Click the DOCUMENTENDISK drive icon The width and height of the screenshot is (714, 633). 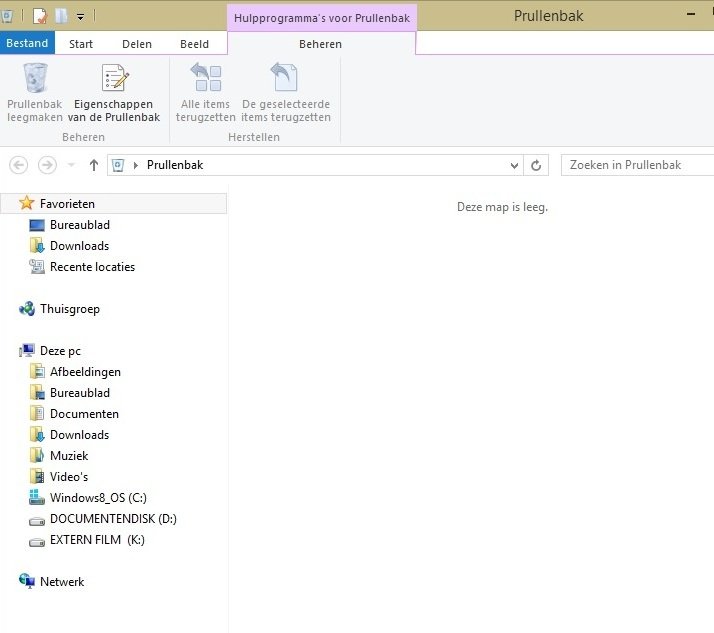pos(37,521)
